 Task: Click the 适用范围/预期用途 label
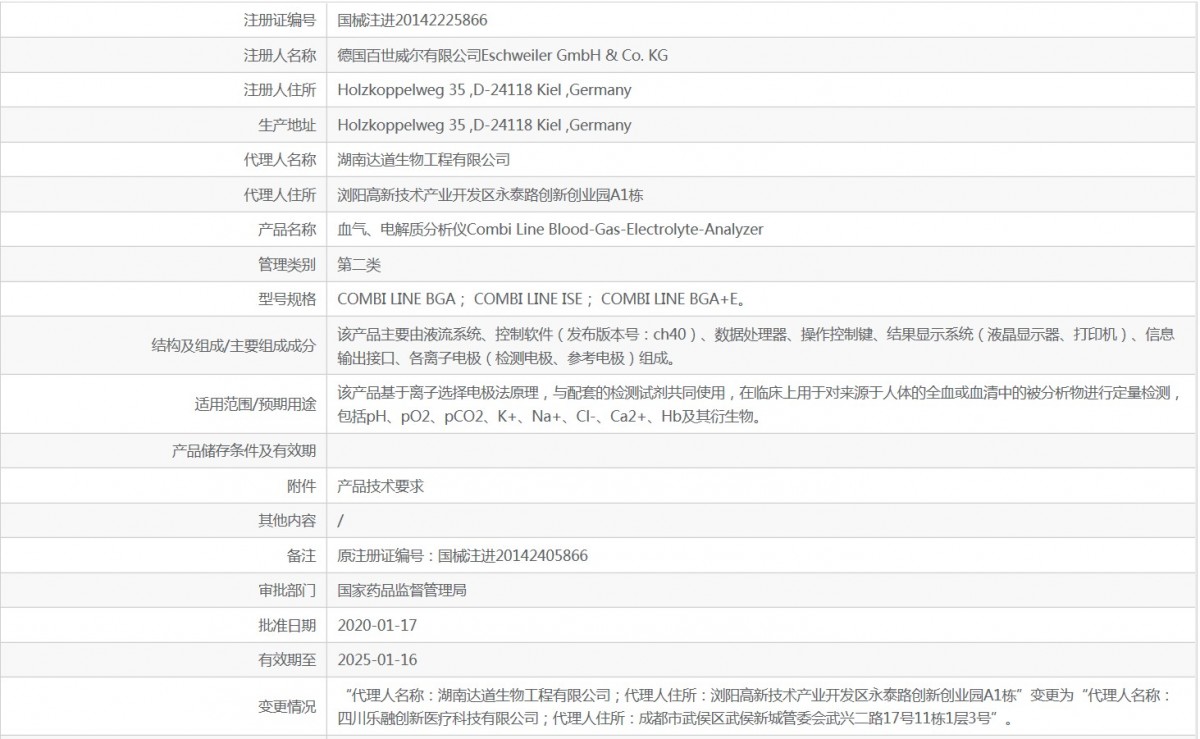pyautogui.click(x=255, y=405)
